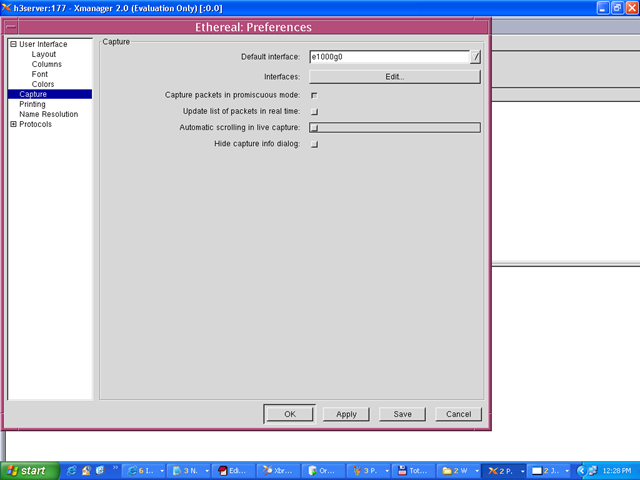Image resolution: width=640 pixels, height=480 pixels.
Task: Open the '3 P...' taskbar group
Action: [369, 471]
